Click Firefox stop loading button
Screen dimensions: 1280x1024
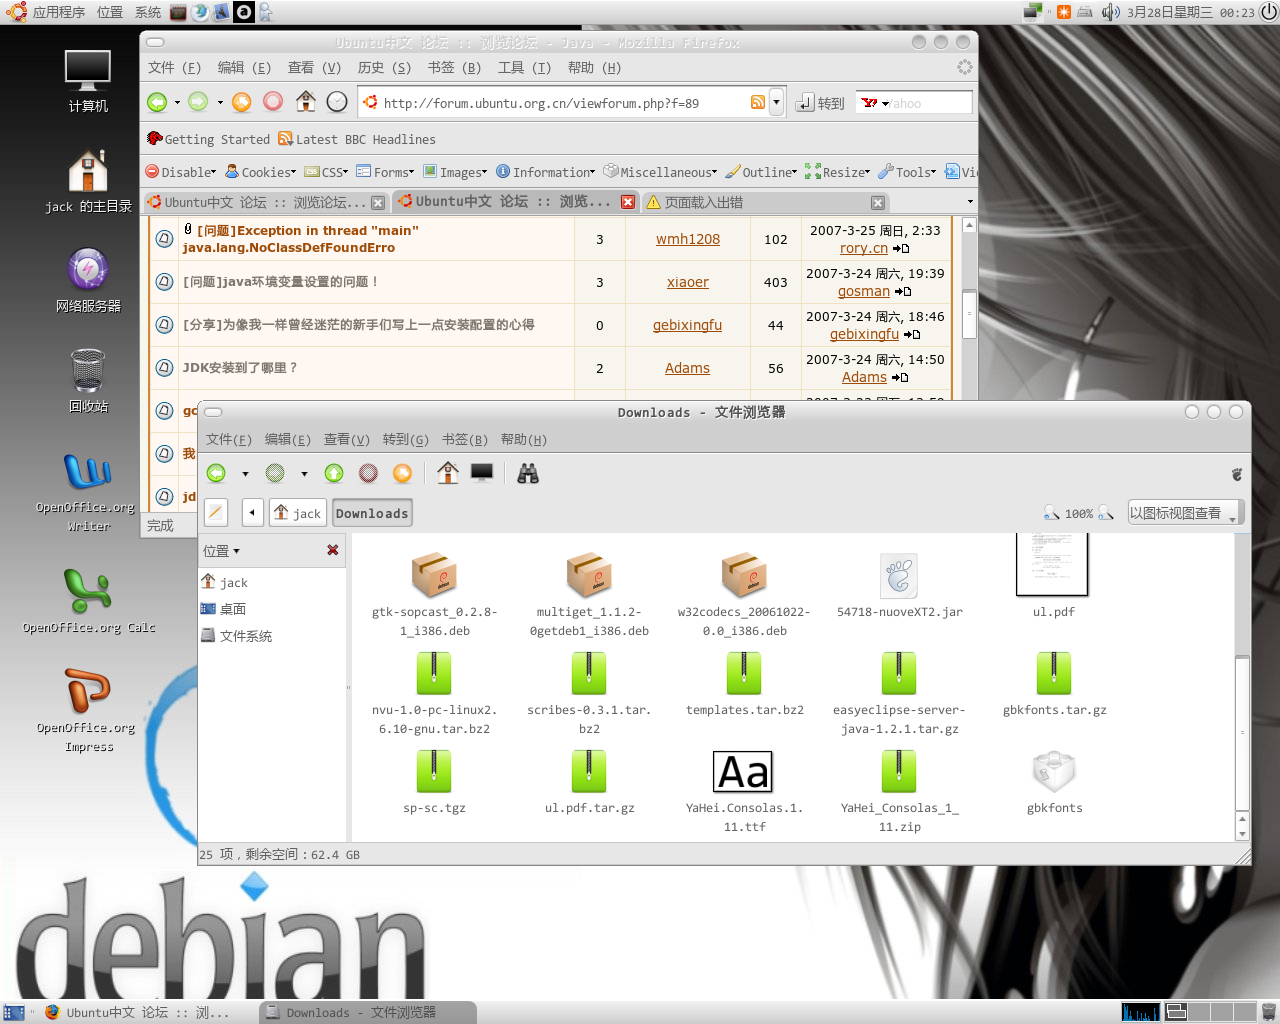pyautogui.click(x=273, y=102)
